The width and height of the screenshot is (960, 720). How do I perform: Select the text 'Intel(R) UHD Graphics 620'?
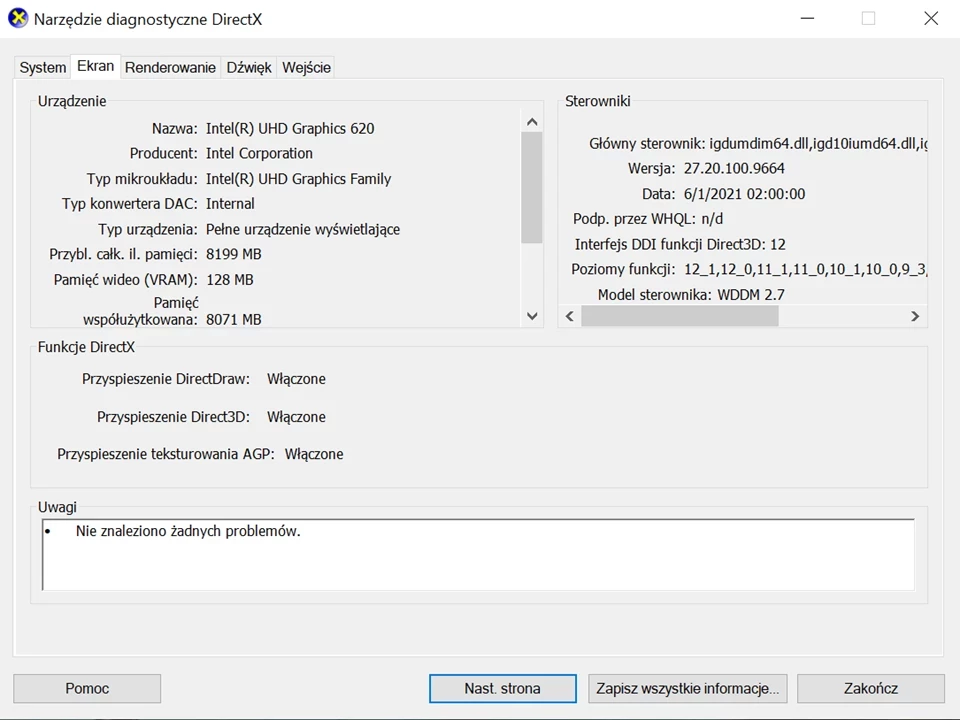click(290, 129)
